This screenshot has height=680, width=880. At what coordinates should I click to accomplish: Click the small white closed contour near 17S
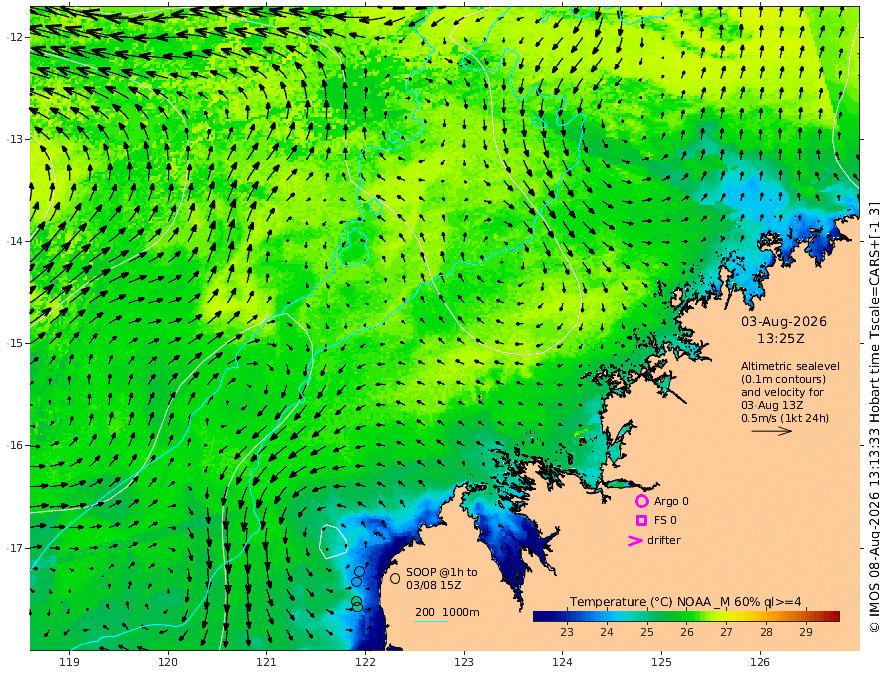pyautogui.click(x=333, y=541)
